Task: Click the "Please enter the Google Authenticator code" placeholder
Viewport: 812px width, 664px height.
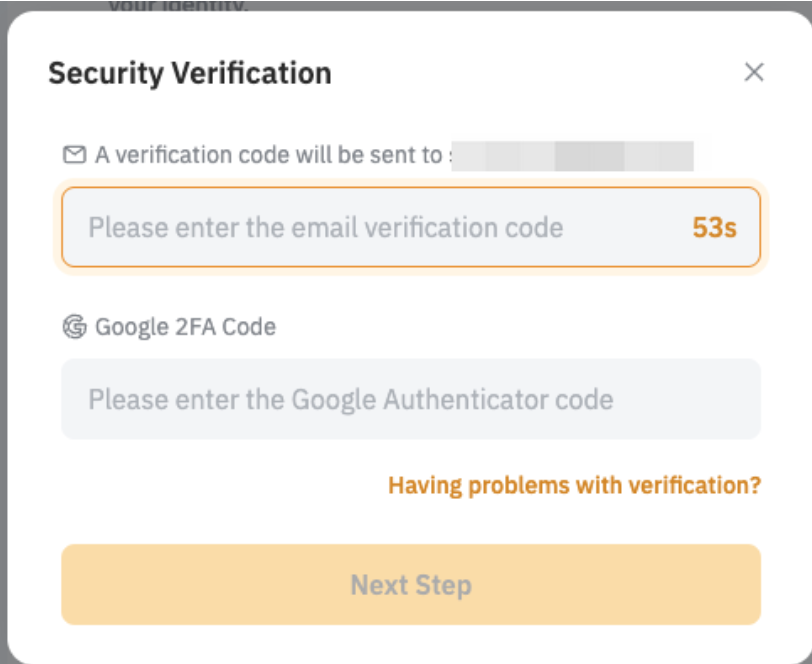Action: 350,400
